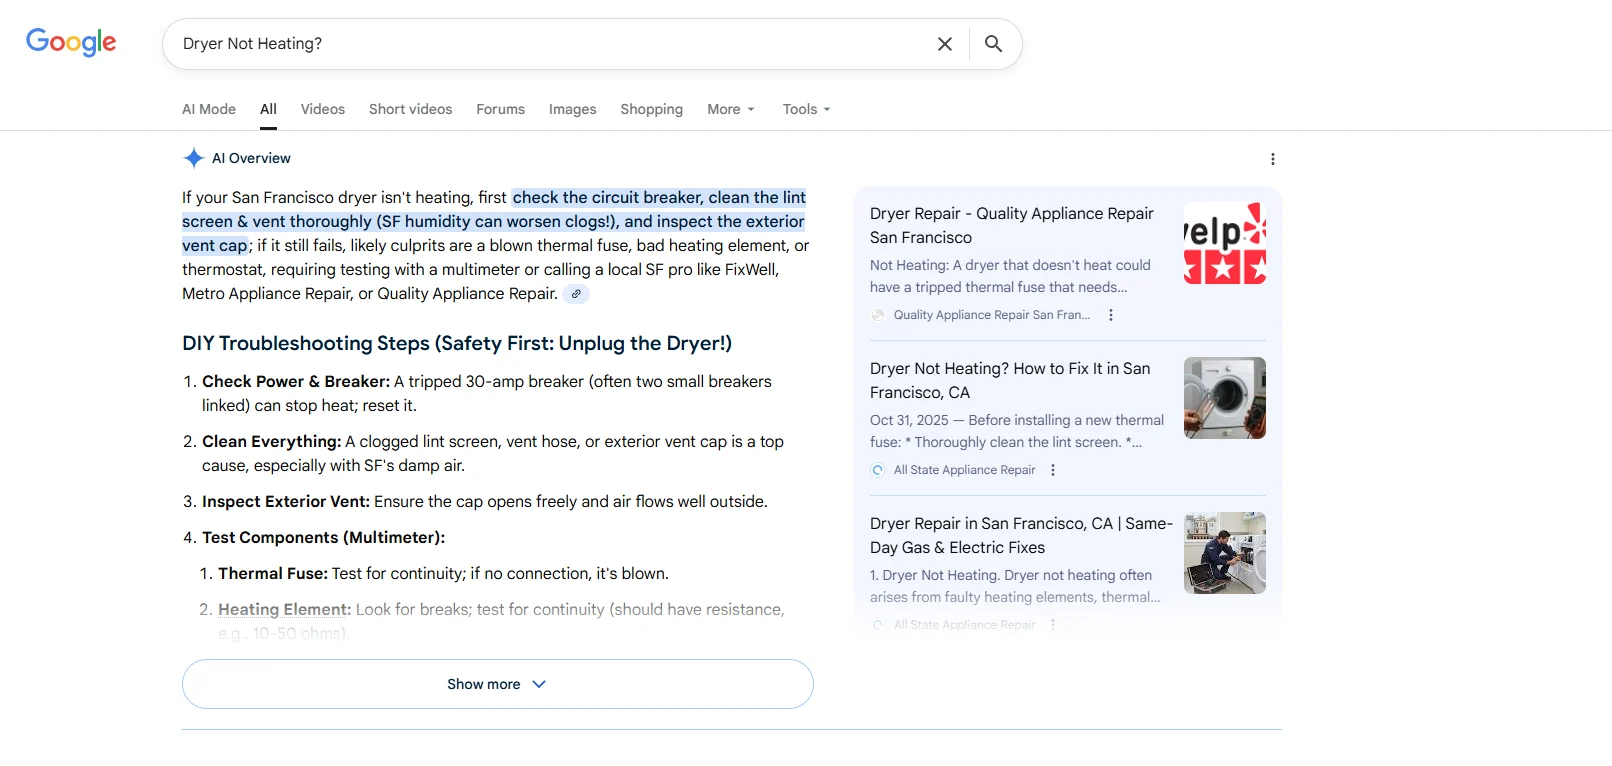
Task: Expand the More search filters dropdown
Action: (730, 109)
